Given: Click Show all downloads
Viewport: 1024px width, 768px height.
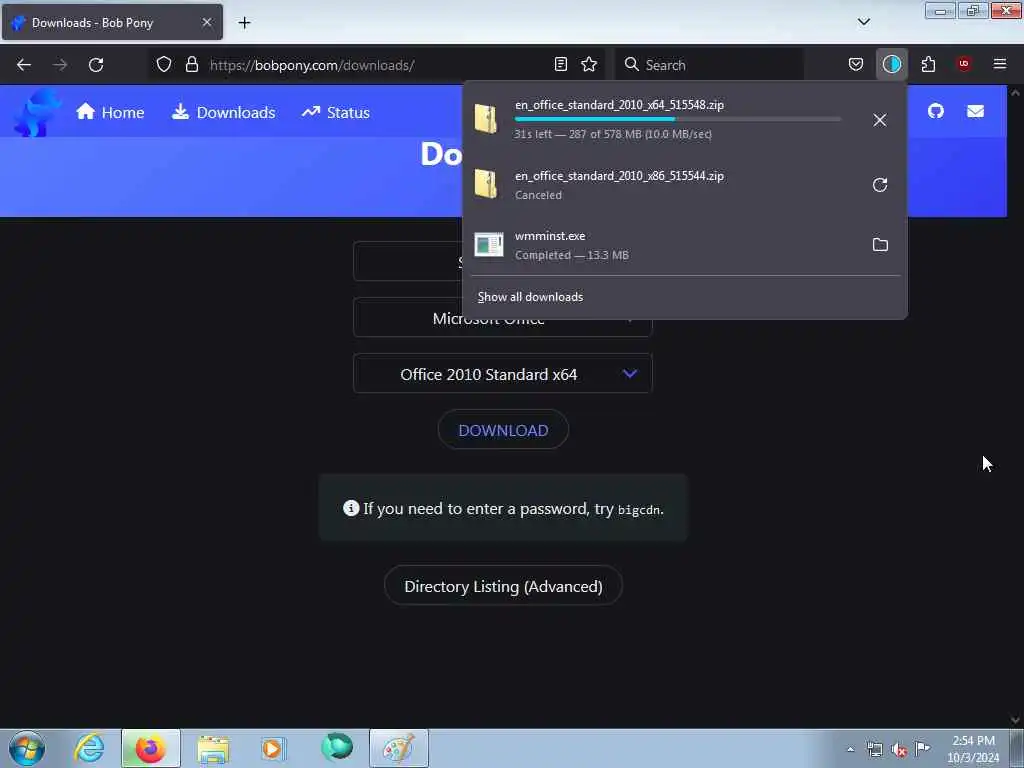Looking at the screenshot, I should click(x=530, y=297).
